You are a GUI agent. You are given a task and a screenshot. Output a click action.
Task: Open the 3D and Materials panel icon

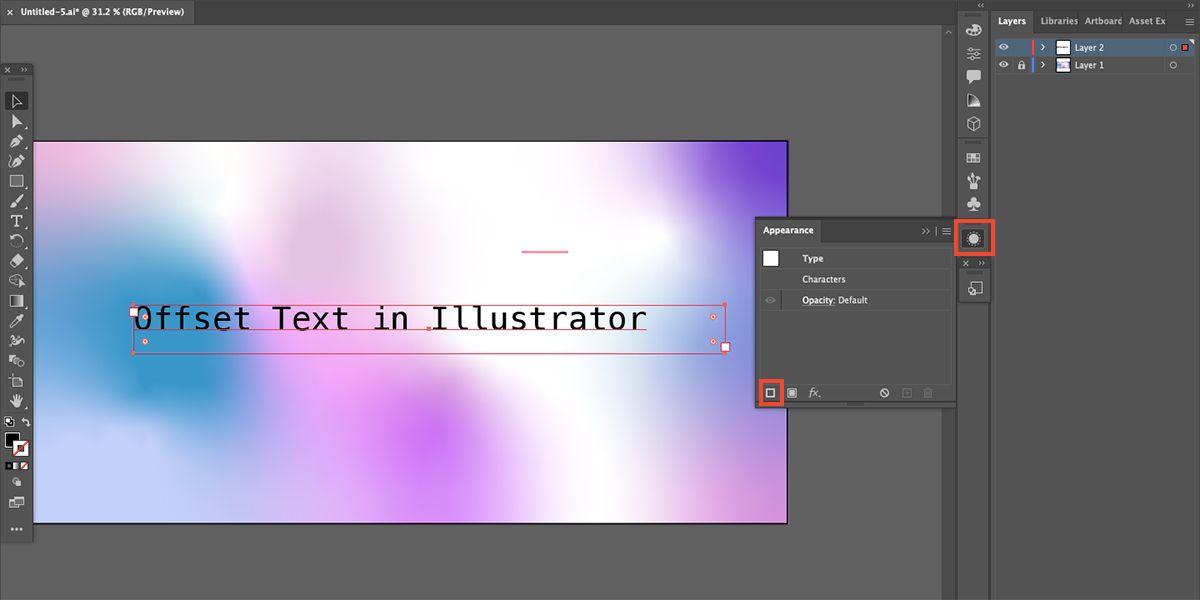coord(973,124)
